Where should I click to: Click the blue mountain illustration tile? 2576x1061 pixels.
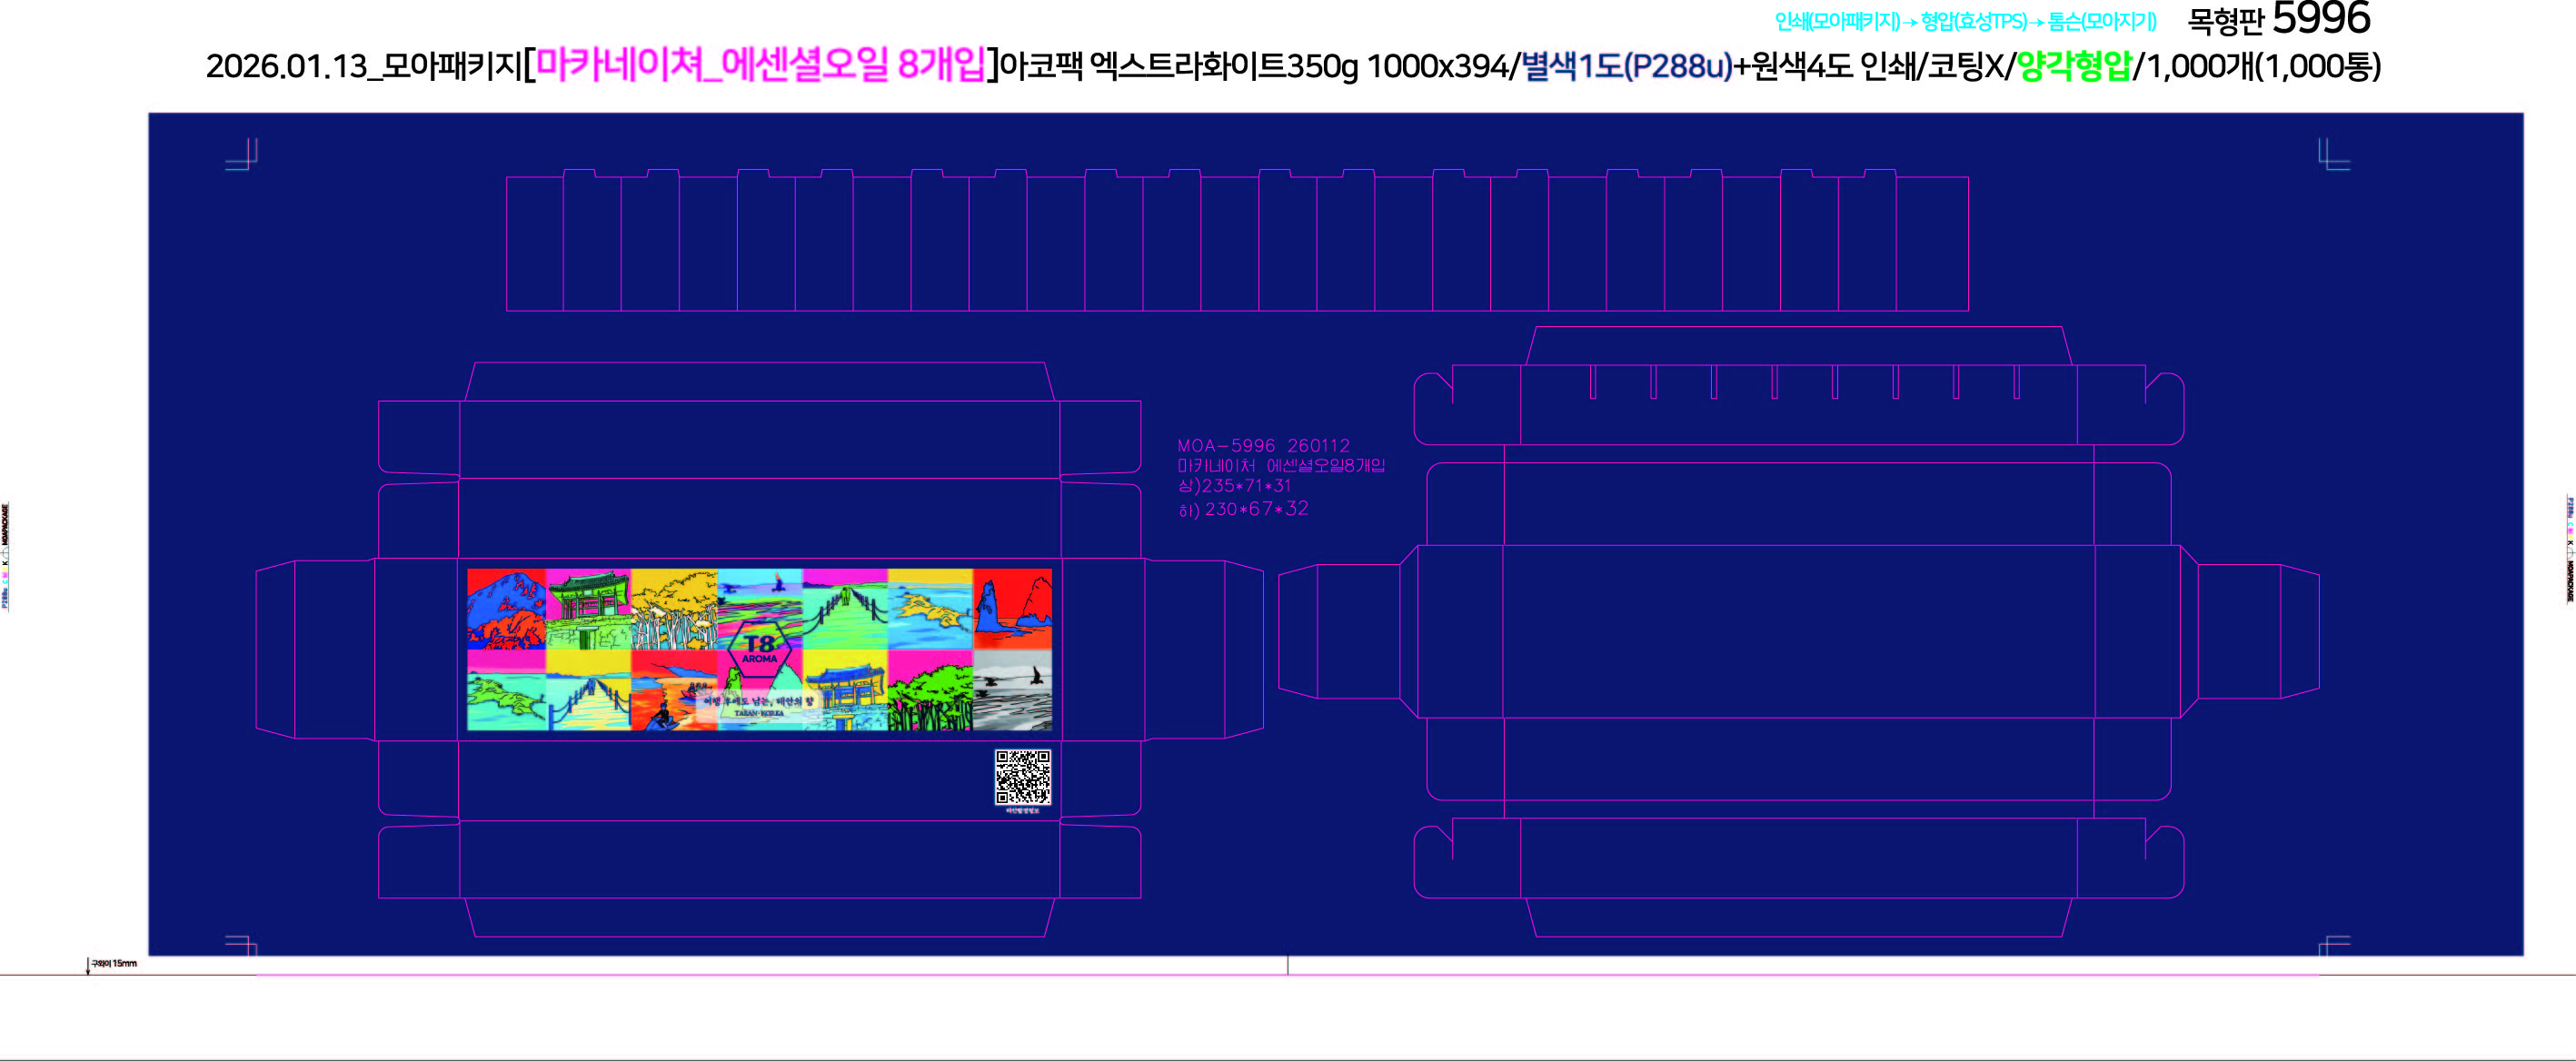[x=506, y=609]
